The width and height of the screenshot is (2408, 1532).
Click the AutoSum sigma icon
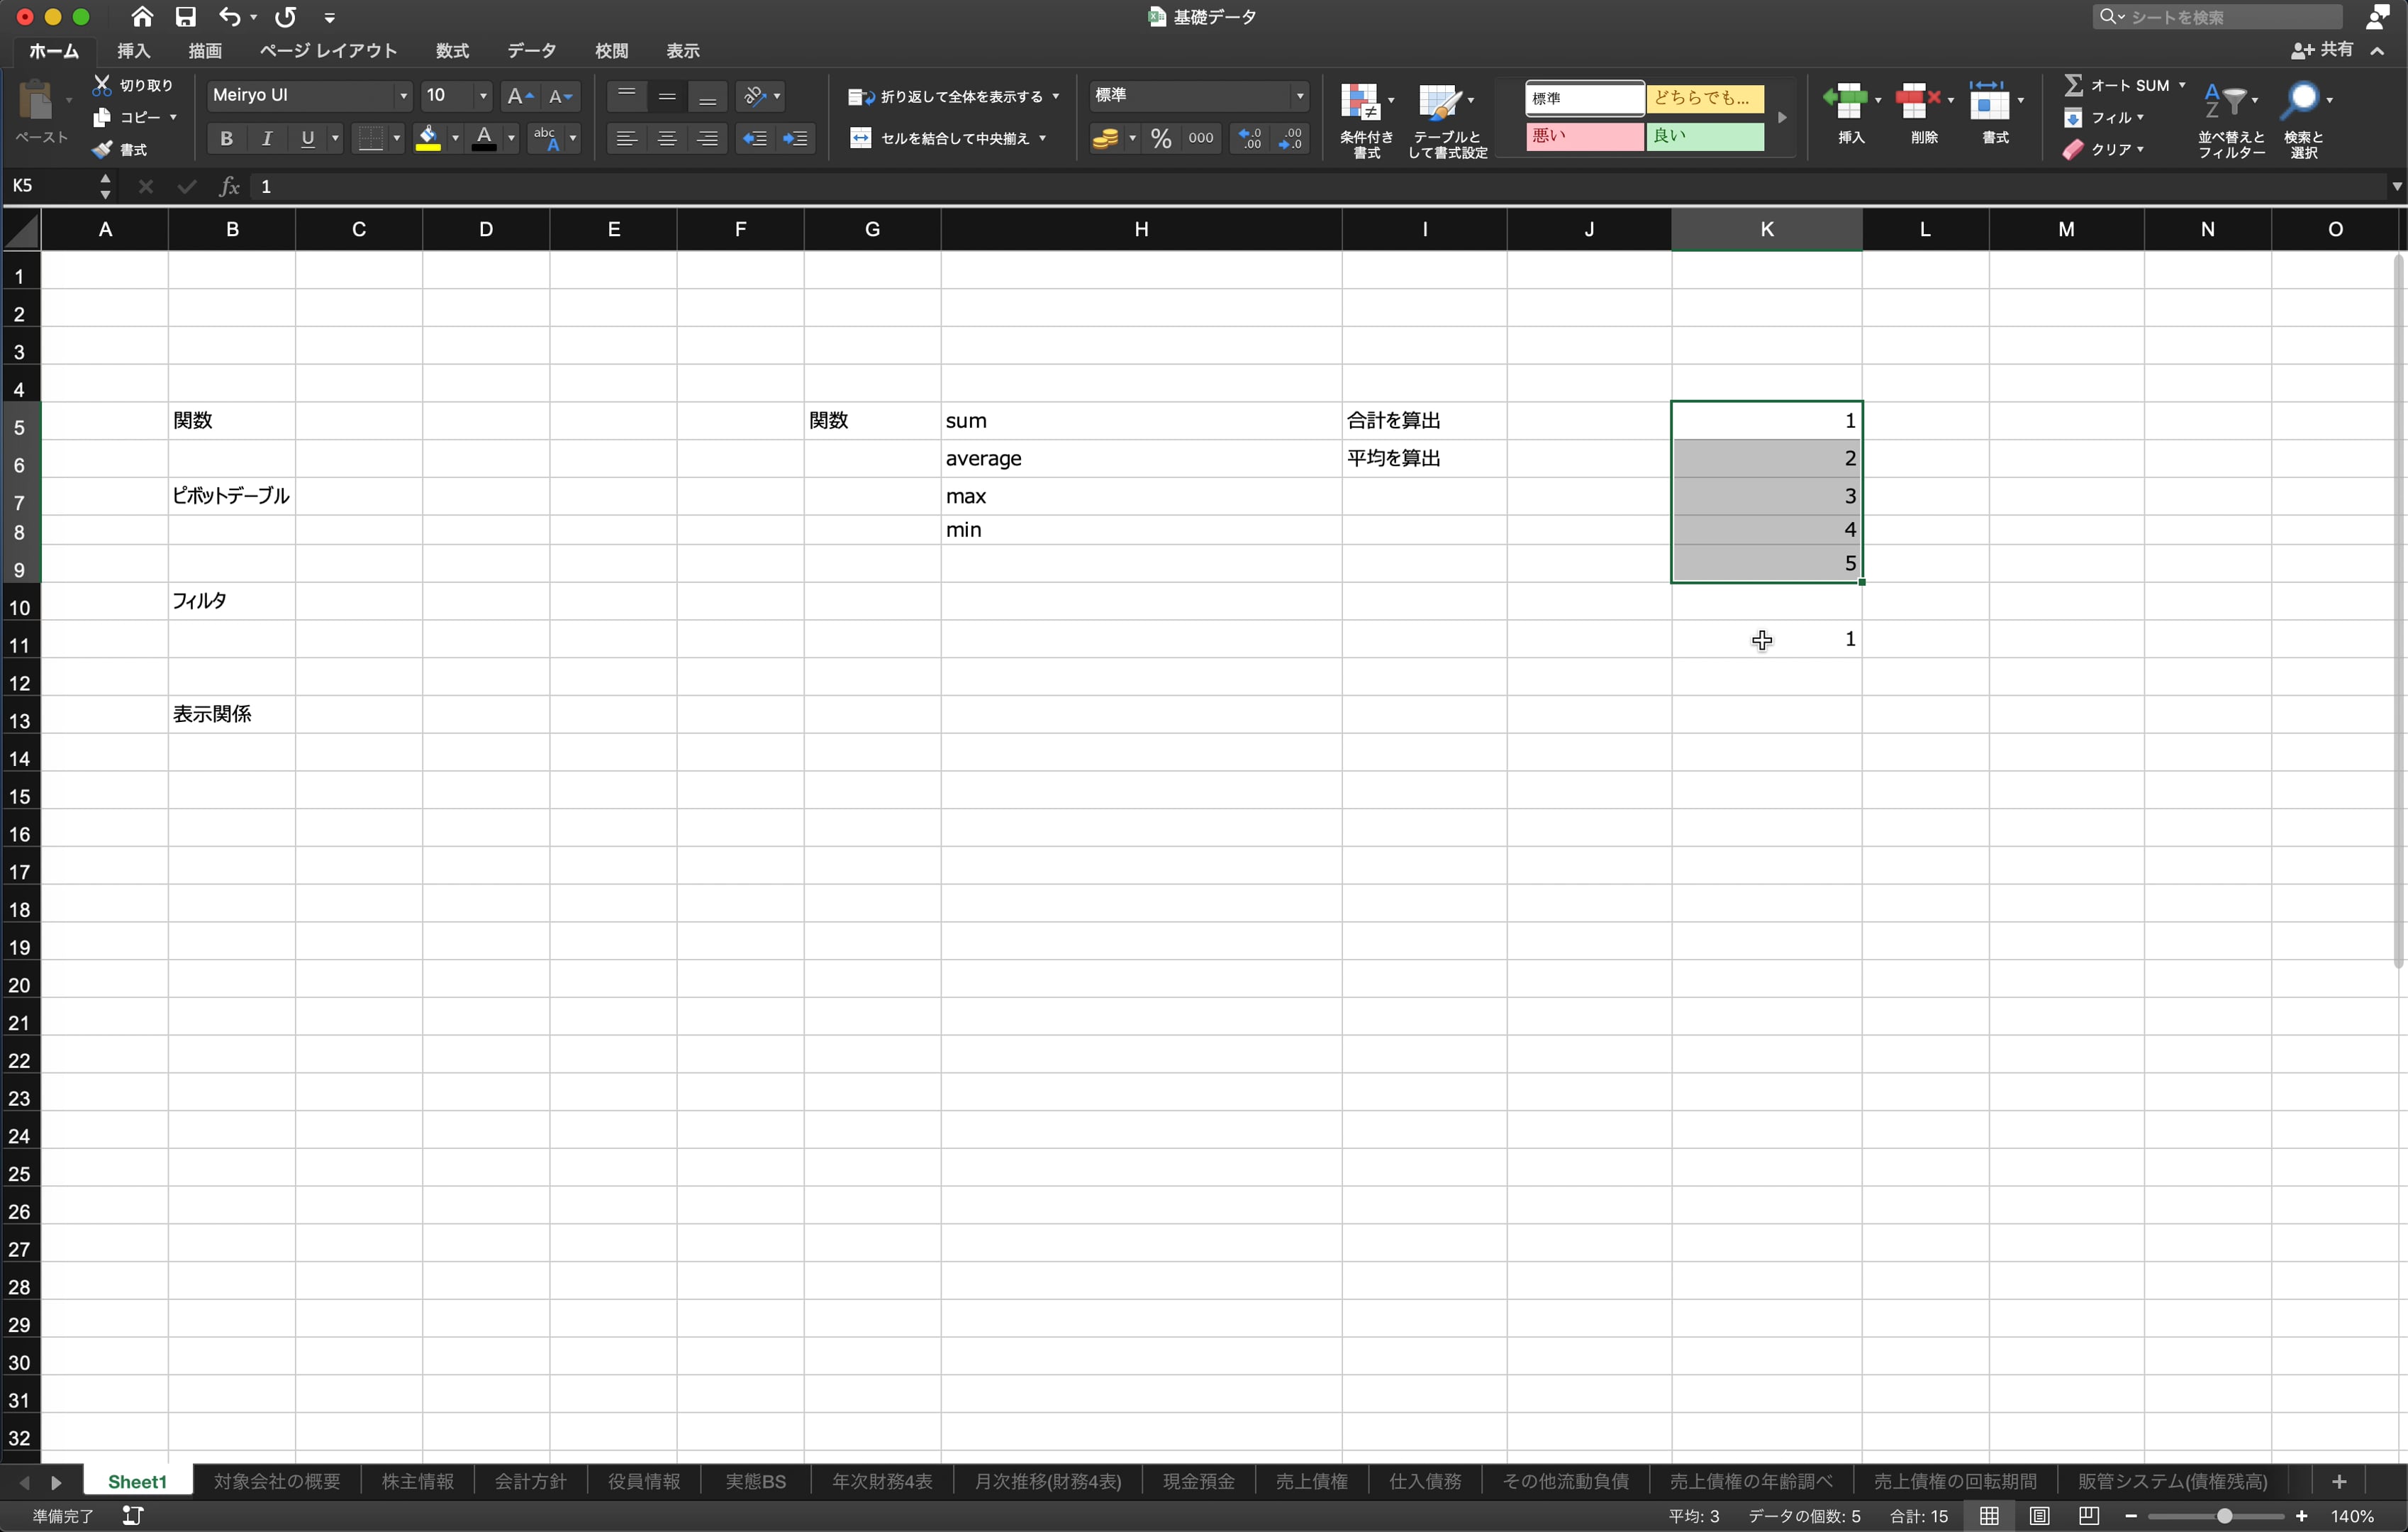(2074, 86)
